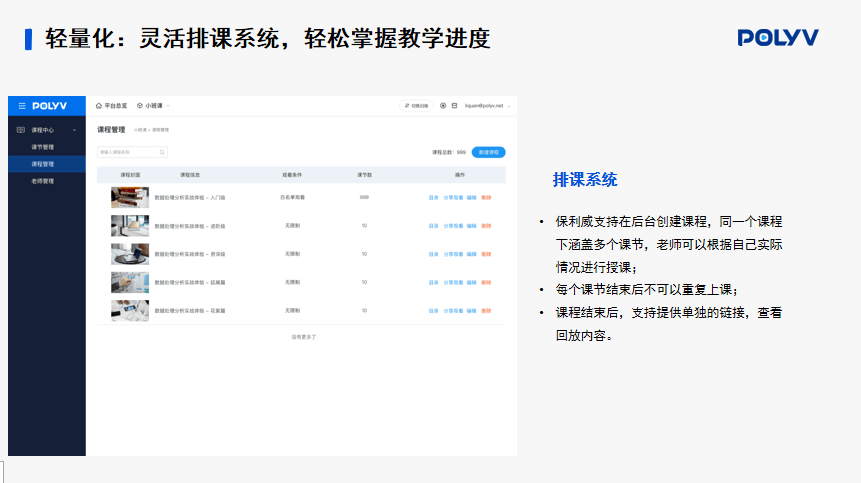This screenshot has width=861, height=483.
Task: Click 编辑 for the 资深级 course
Action: point(472,254)
